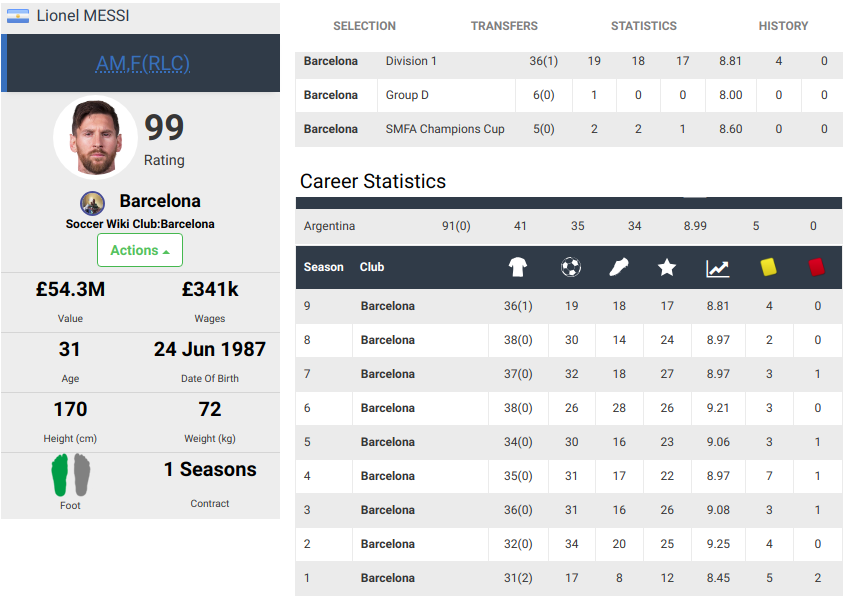Click the goals soccer ball icon
Viewport: 843px width, 597px height.
click(571, 267)
